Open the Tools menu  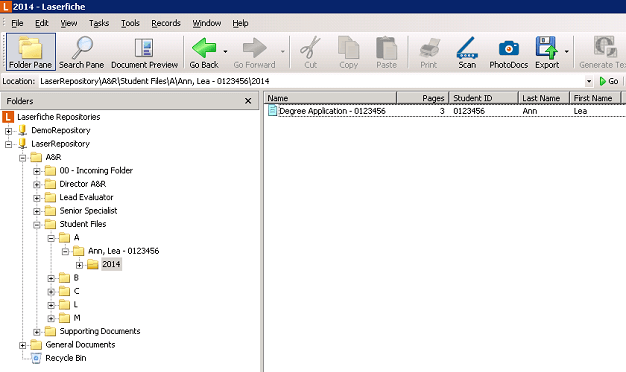pyautogui.click(x=130, y=23)
